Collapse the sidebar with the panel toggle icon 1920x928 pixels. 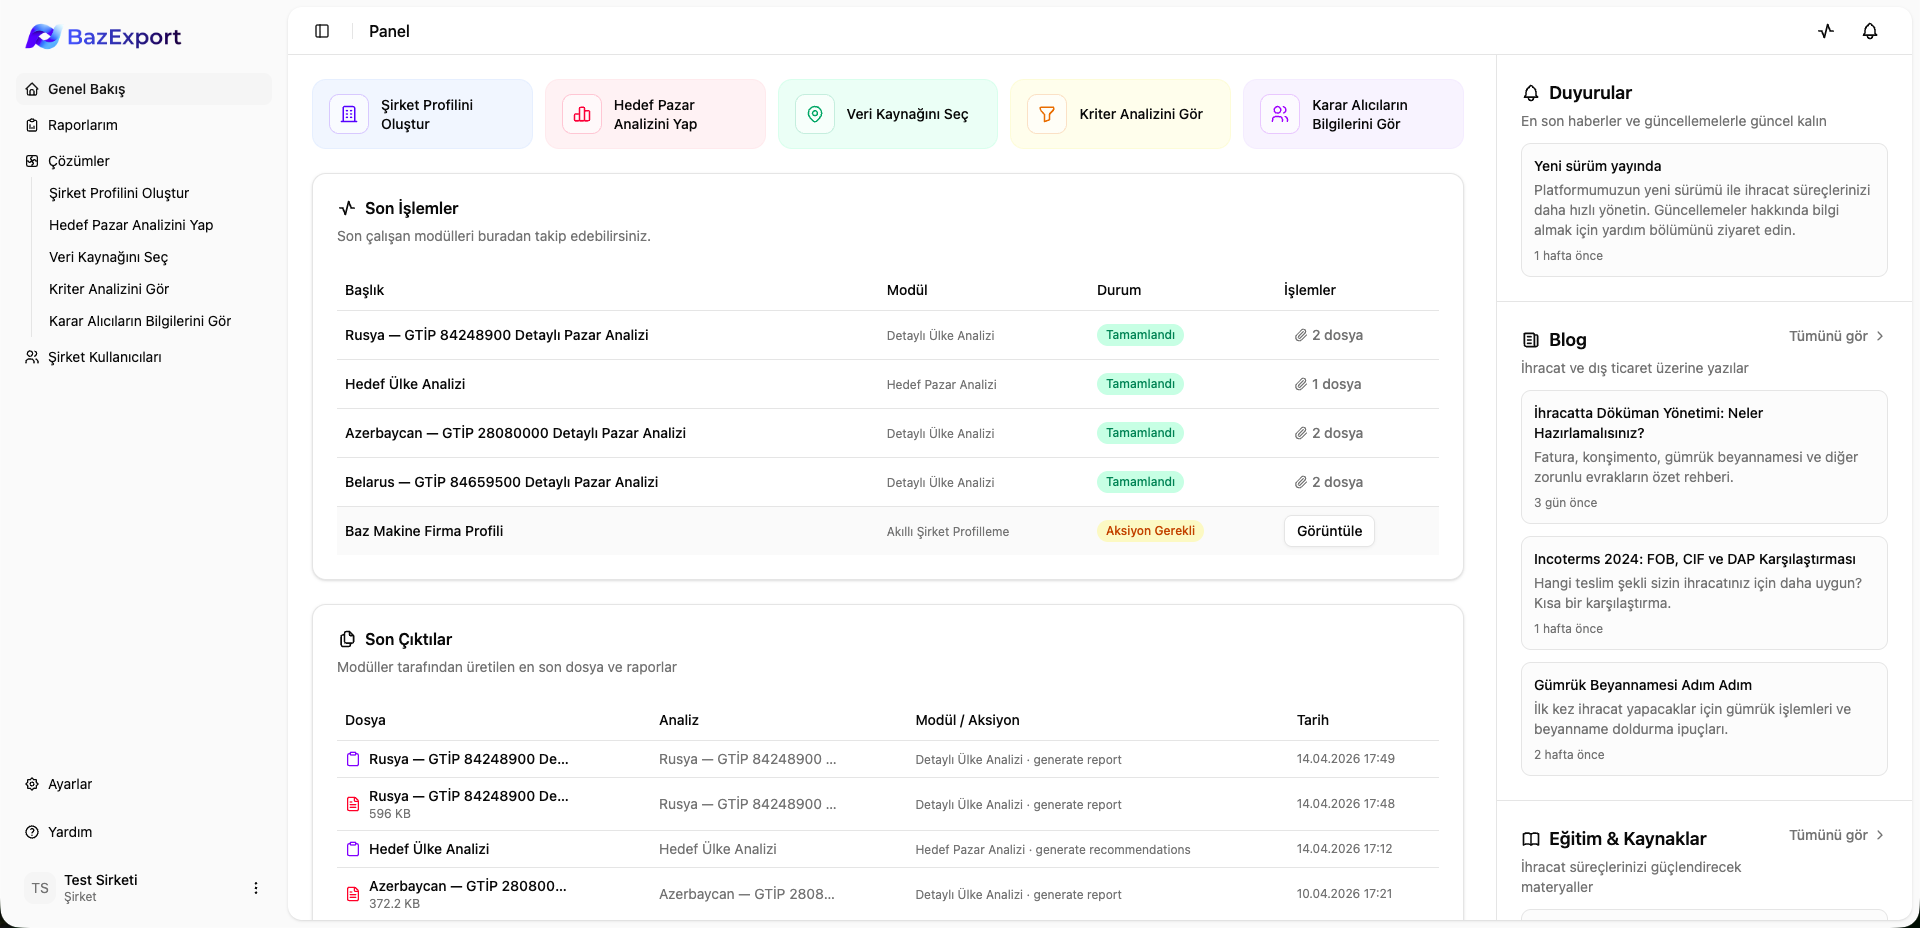(x=322, y=31)
